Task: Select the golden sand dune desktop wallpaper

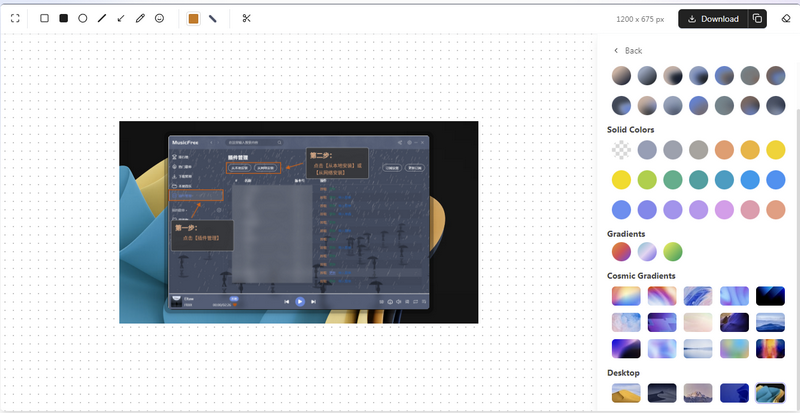Action: (626, 393)
